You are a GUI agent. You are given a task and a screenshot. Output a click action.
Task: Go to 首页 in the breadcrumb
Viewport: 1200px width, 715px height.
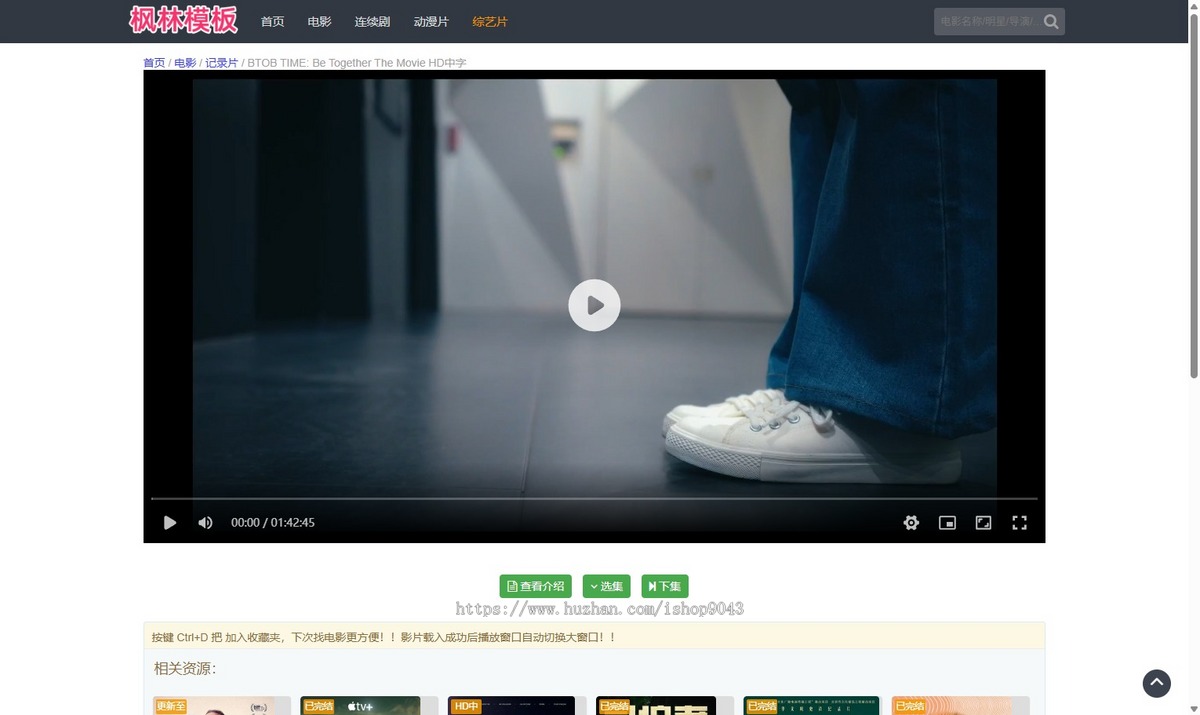[x=154, y=62]
